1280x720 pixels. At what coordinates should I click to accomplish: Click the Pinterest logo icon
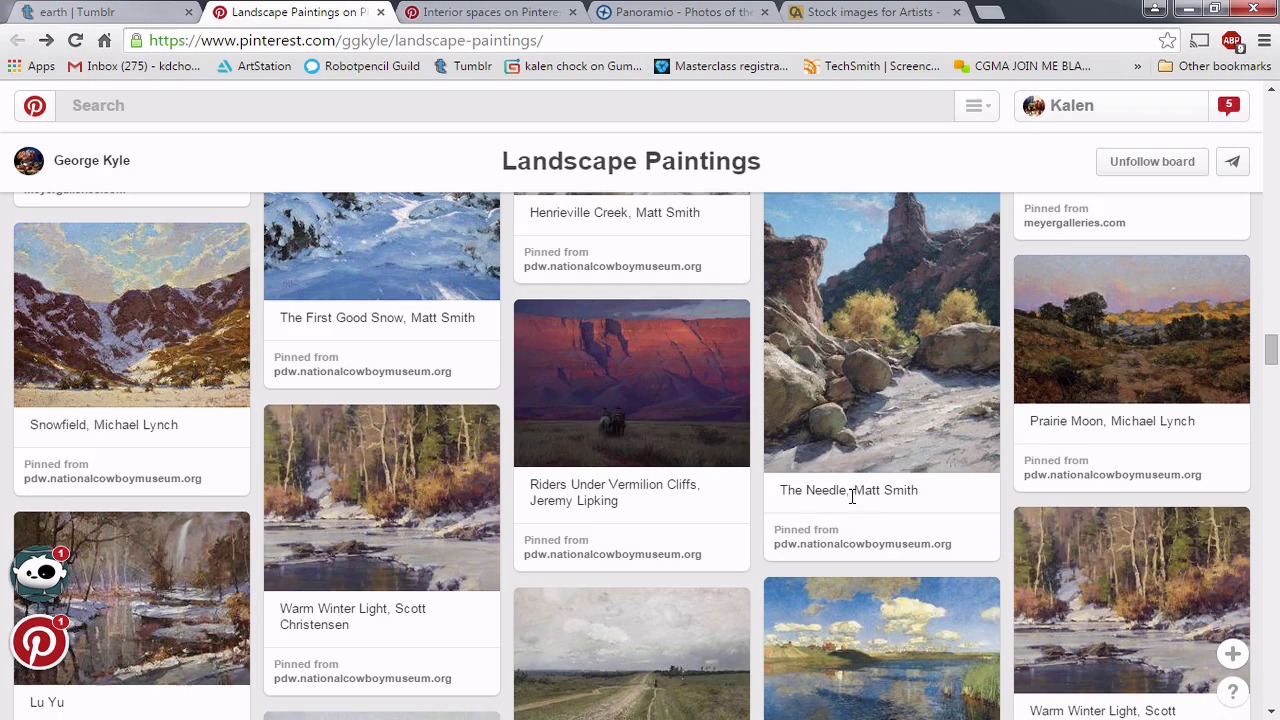35,106
